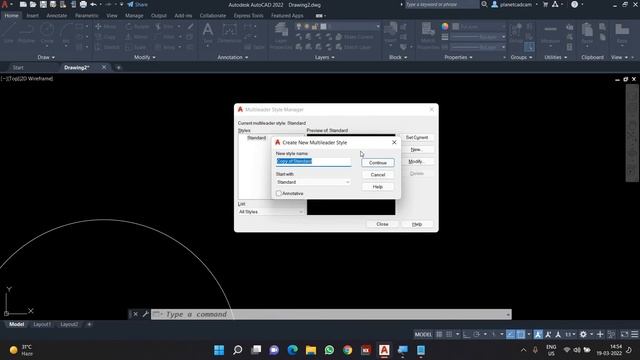Image resolution: width=640 pixels, height=360 pixels.
Task: Switch to the Insert ribbon tab
Action: click(x=32, y=16)
